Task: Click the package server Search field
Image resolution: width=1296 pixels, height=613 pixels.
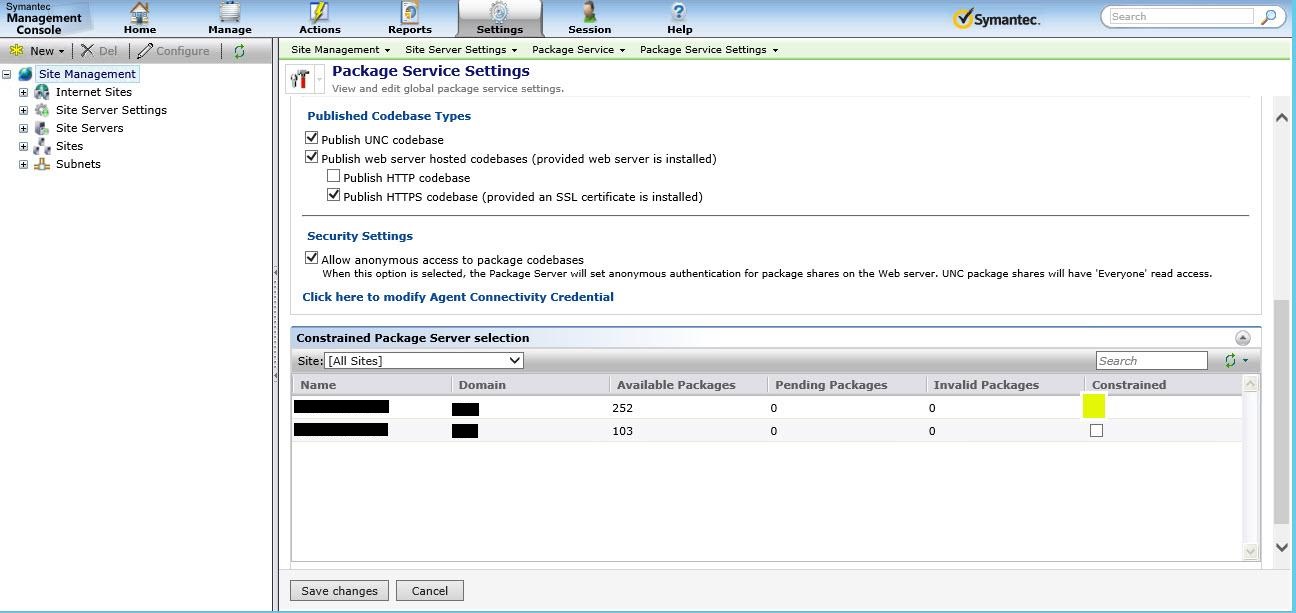Action: (1150, 361)
